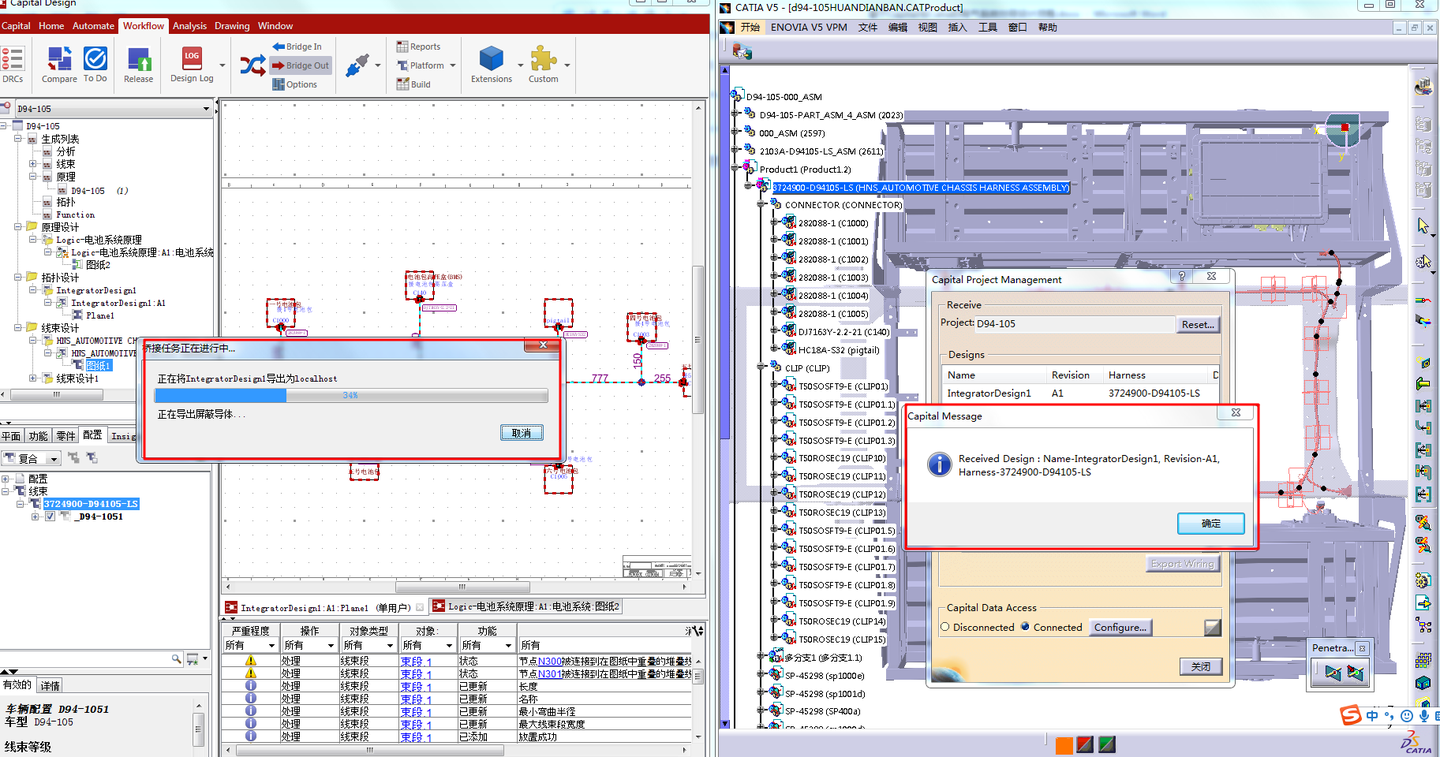Select Bridge In toolbar item

(296, 46)
